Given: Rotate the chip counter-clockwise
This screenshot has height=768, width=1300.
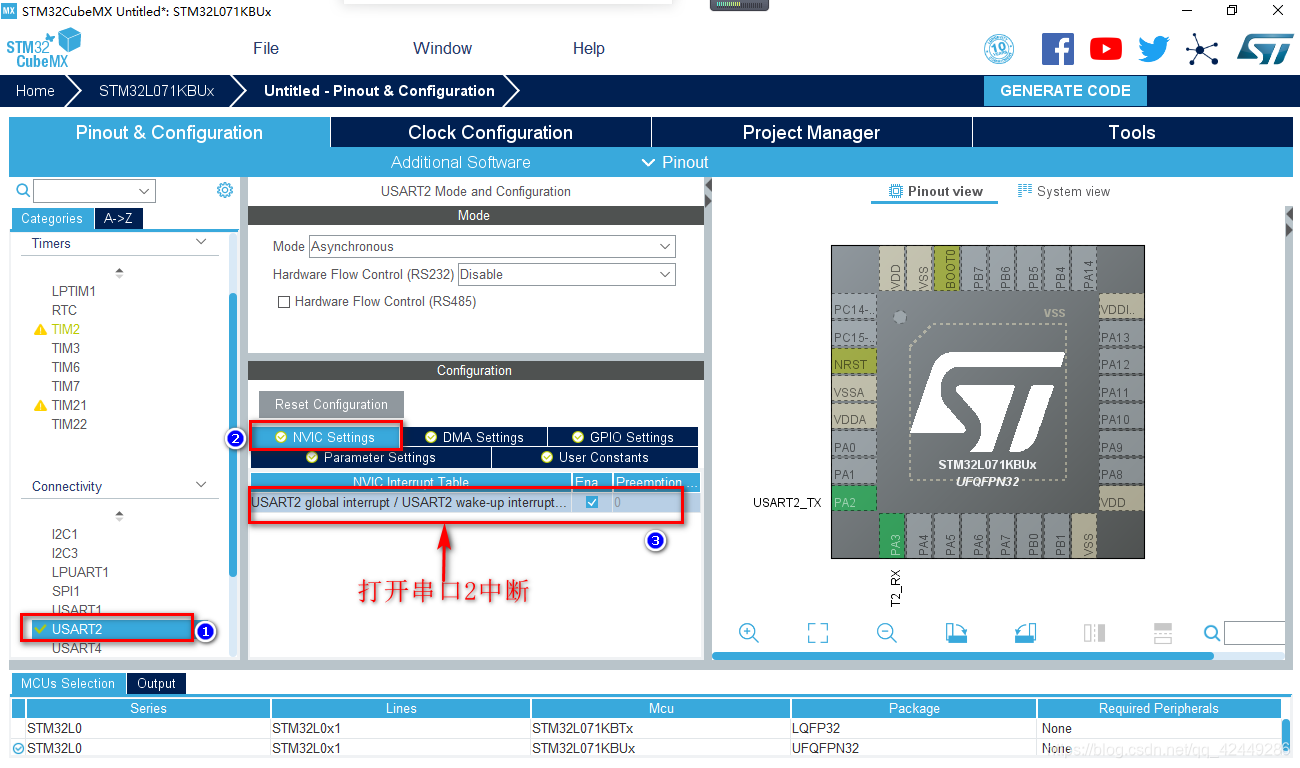Looking at the screenshot, I should pyautogui.click(x=1025, y=632).
